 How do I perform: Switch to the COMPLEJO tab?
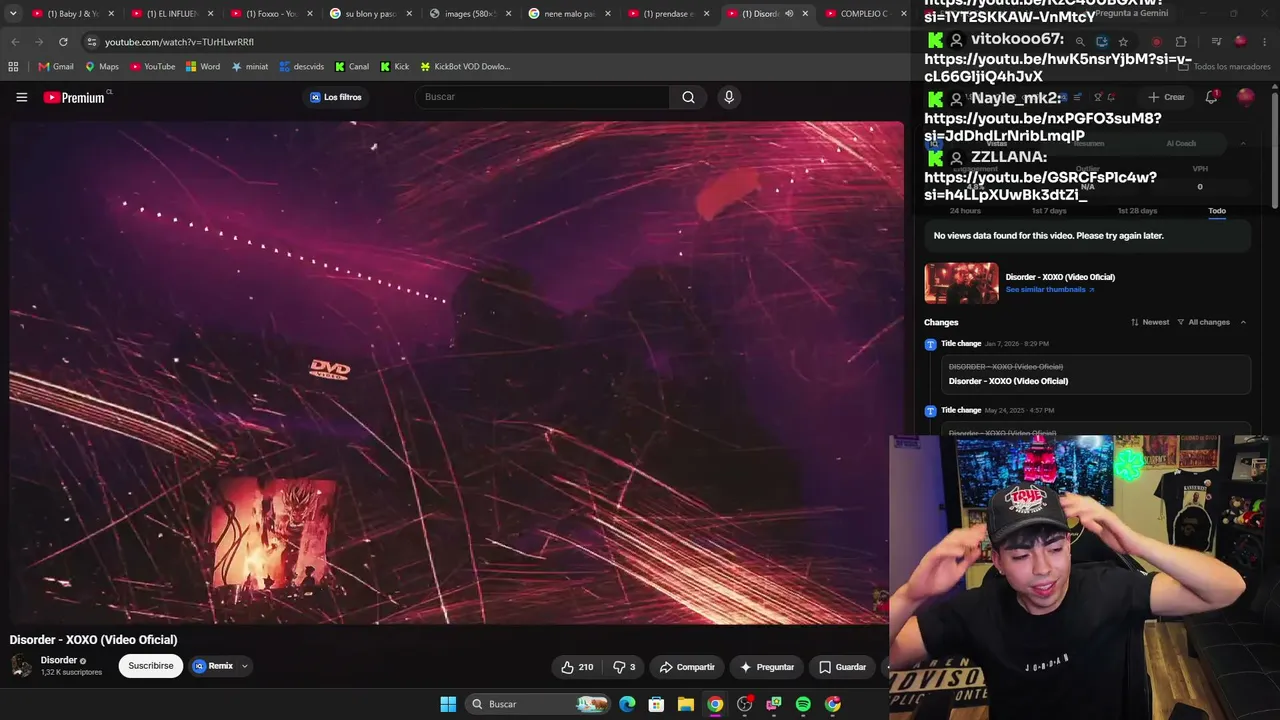point(865,14)
